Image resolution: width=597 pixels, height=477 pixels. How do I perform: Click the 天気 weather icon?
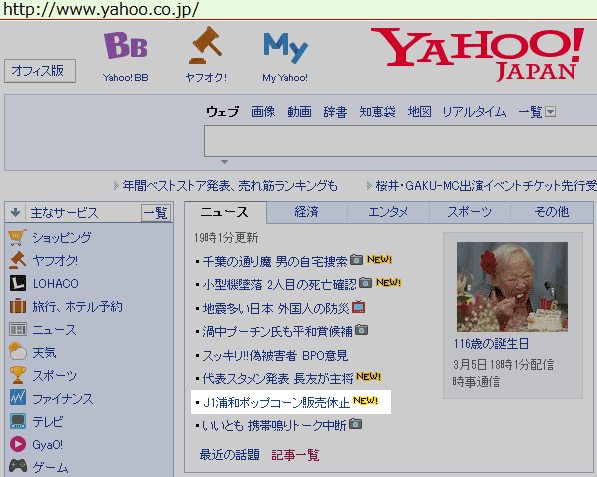(x=18, y=352)
